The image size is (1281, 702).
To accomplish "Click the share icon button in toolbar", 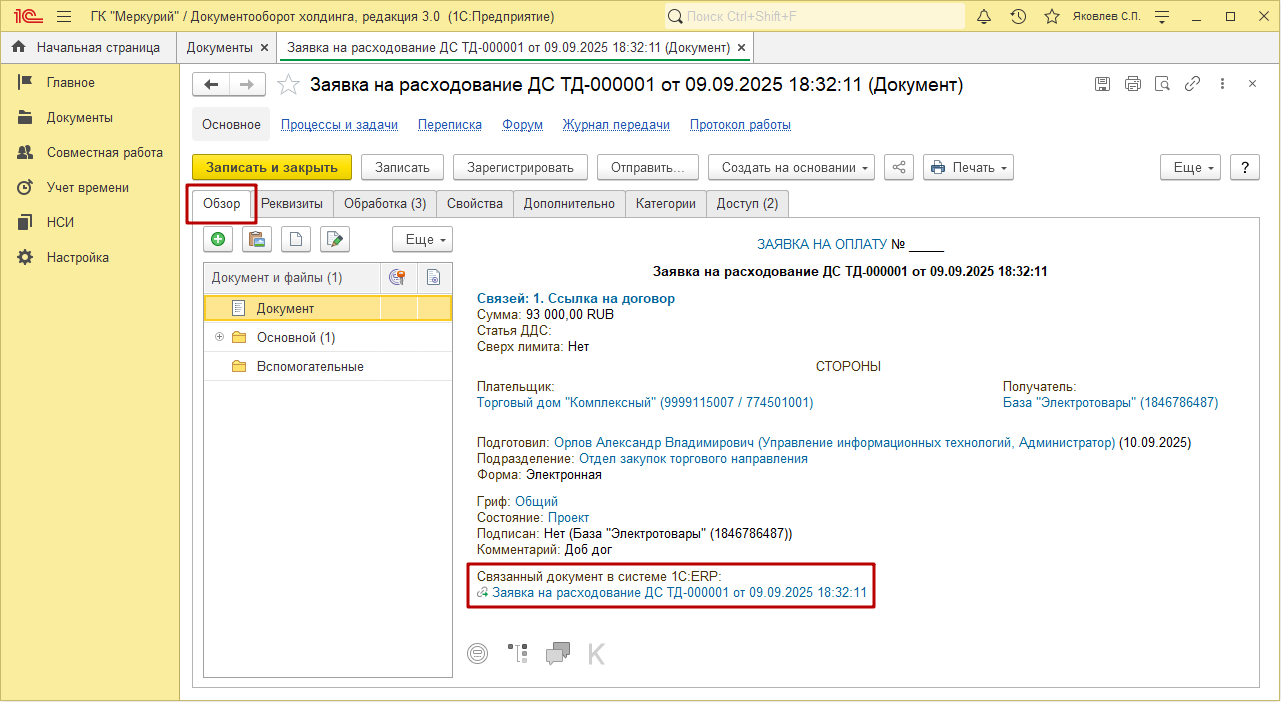I will pyautogui.click(x=899, y=167).
